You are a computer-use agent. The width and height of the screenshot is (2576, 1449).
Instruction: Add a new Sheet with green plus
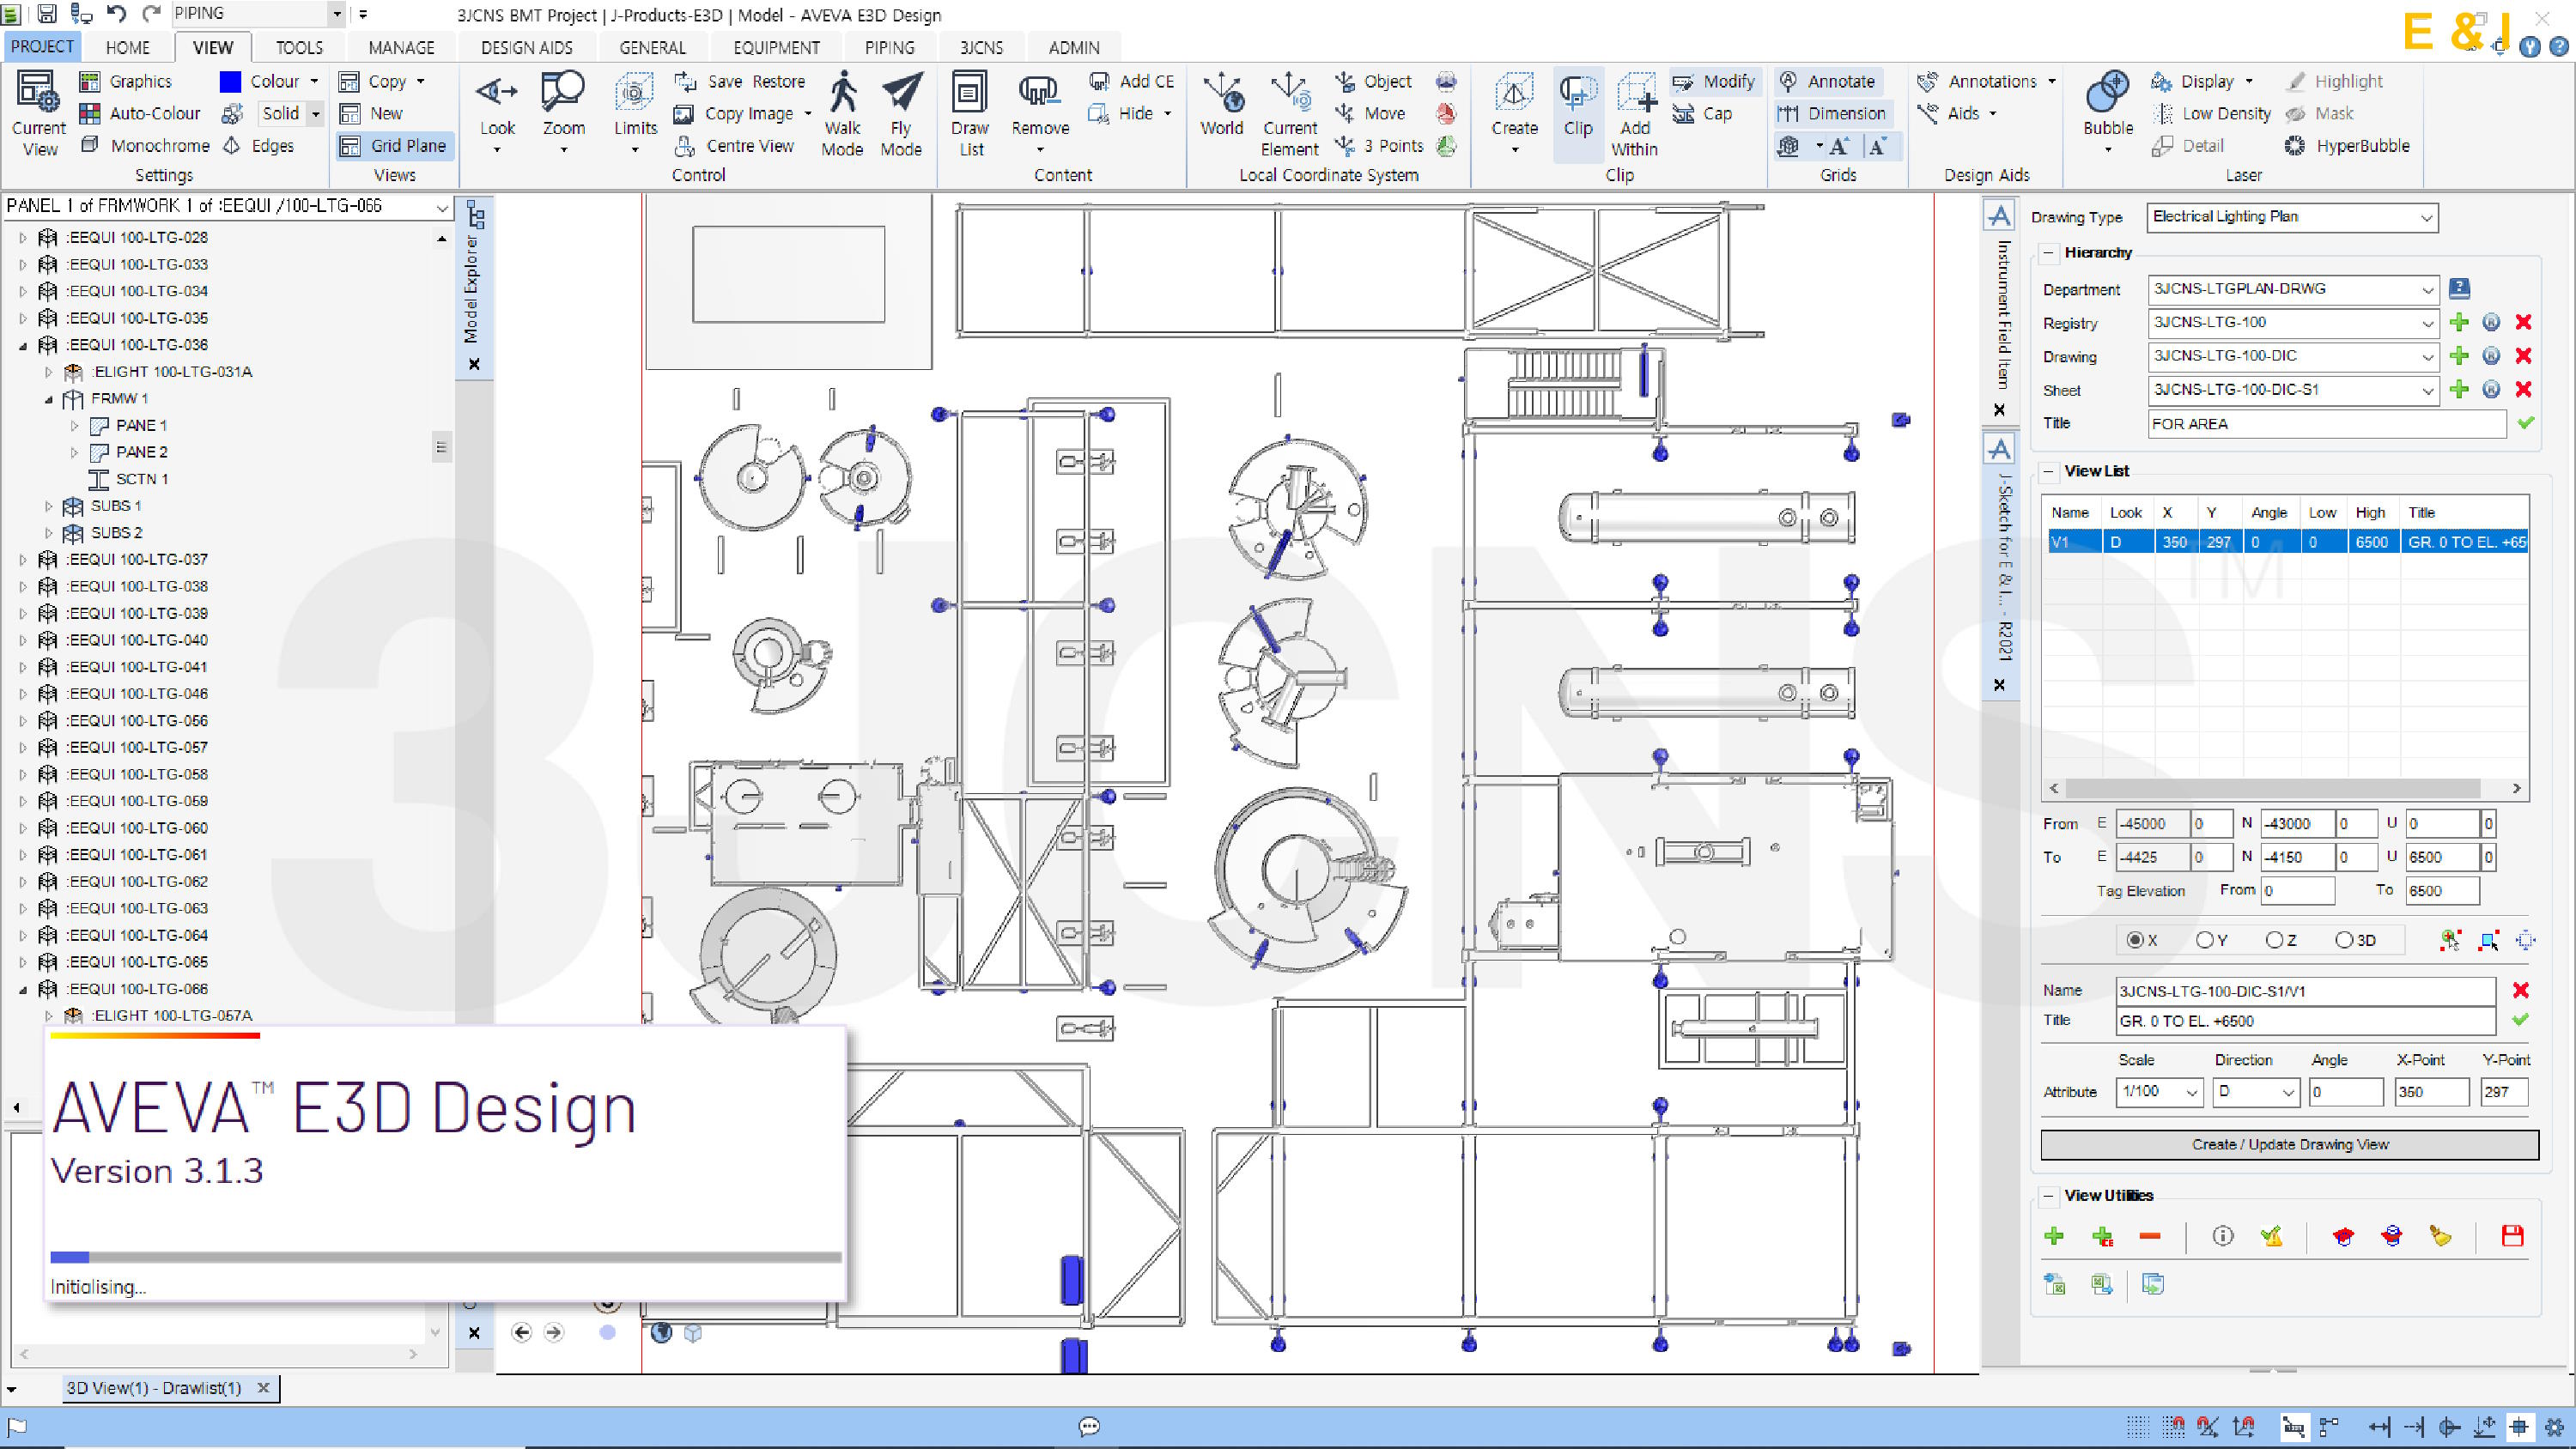click(x=2459, y=389)
